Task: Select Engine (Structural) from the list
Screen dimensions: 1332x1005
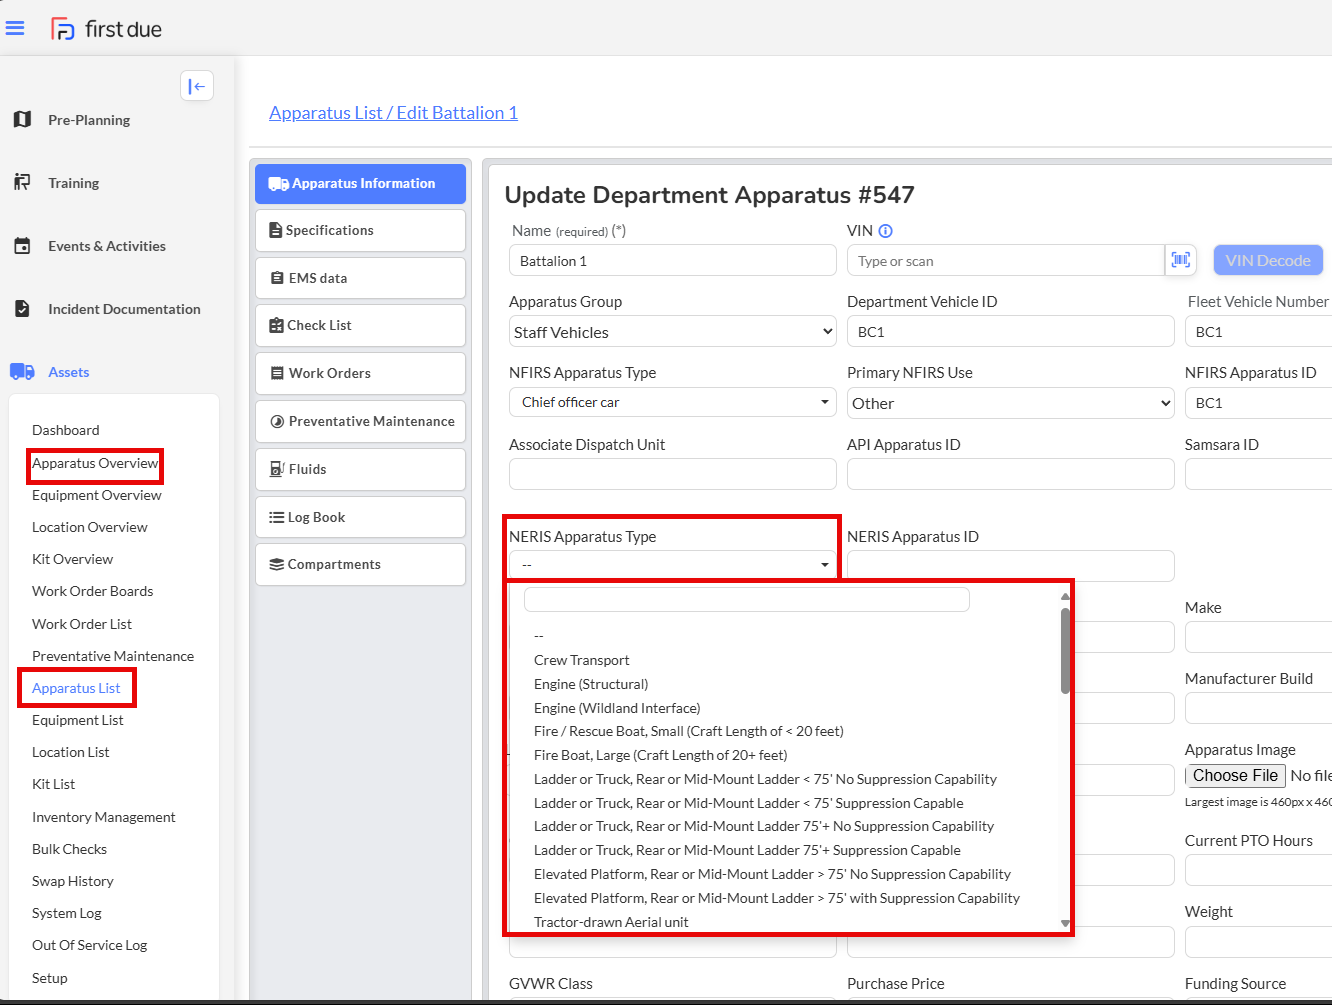Action: [x=591, y=684]
